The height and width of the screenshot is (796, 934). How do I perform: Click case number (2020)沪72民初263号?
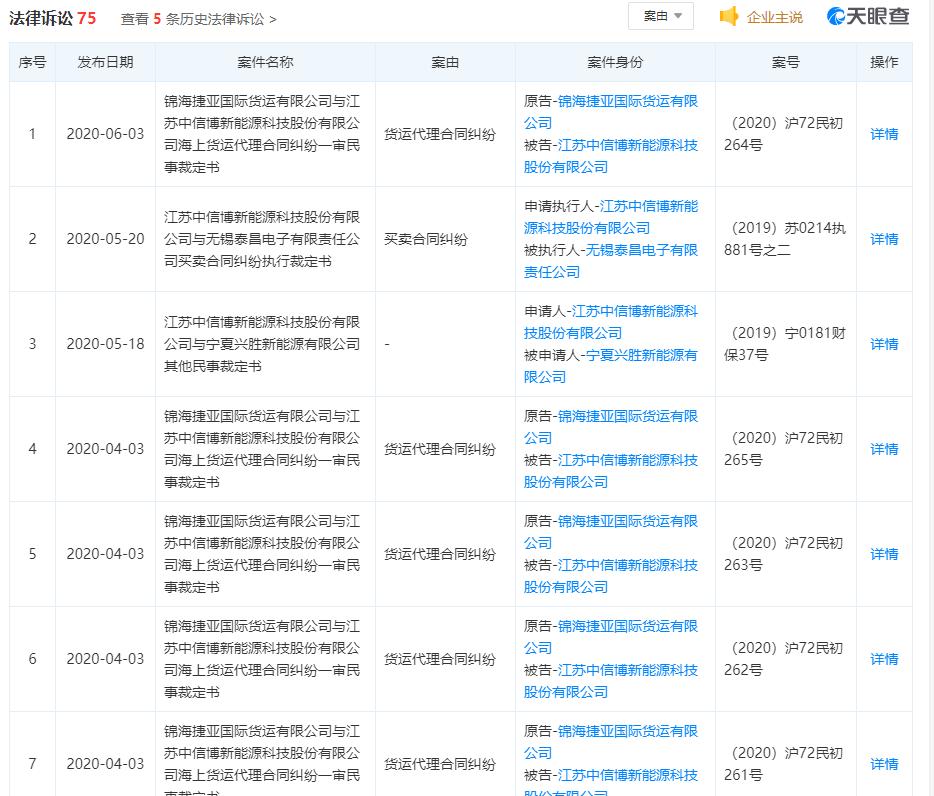(784, 554)
